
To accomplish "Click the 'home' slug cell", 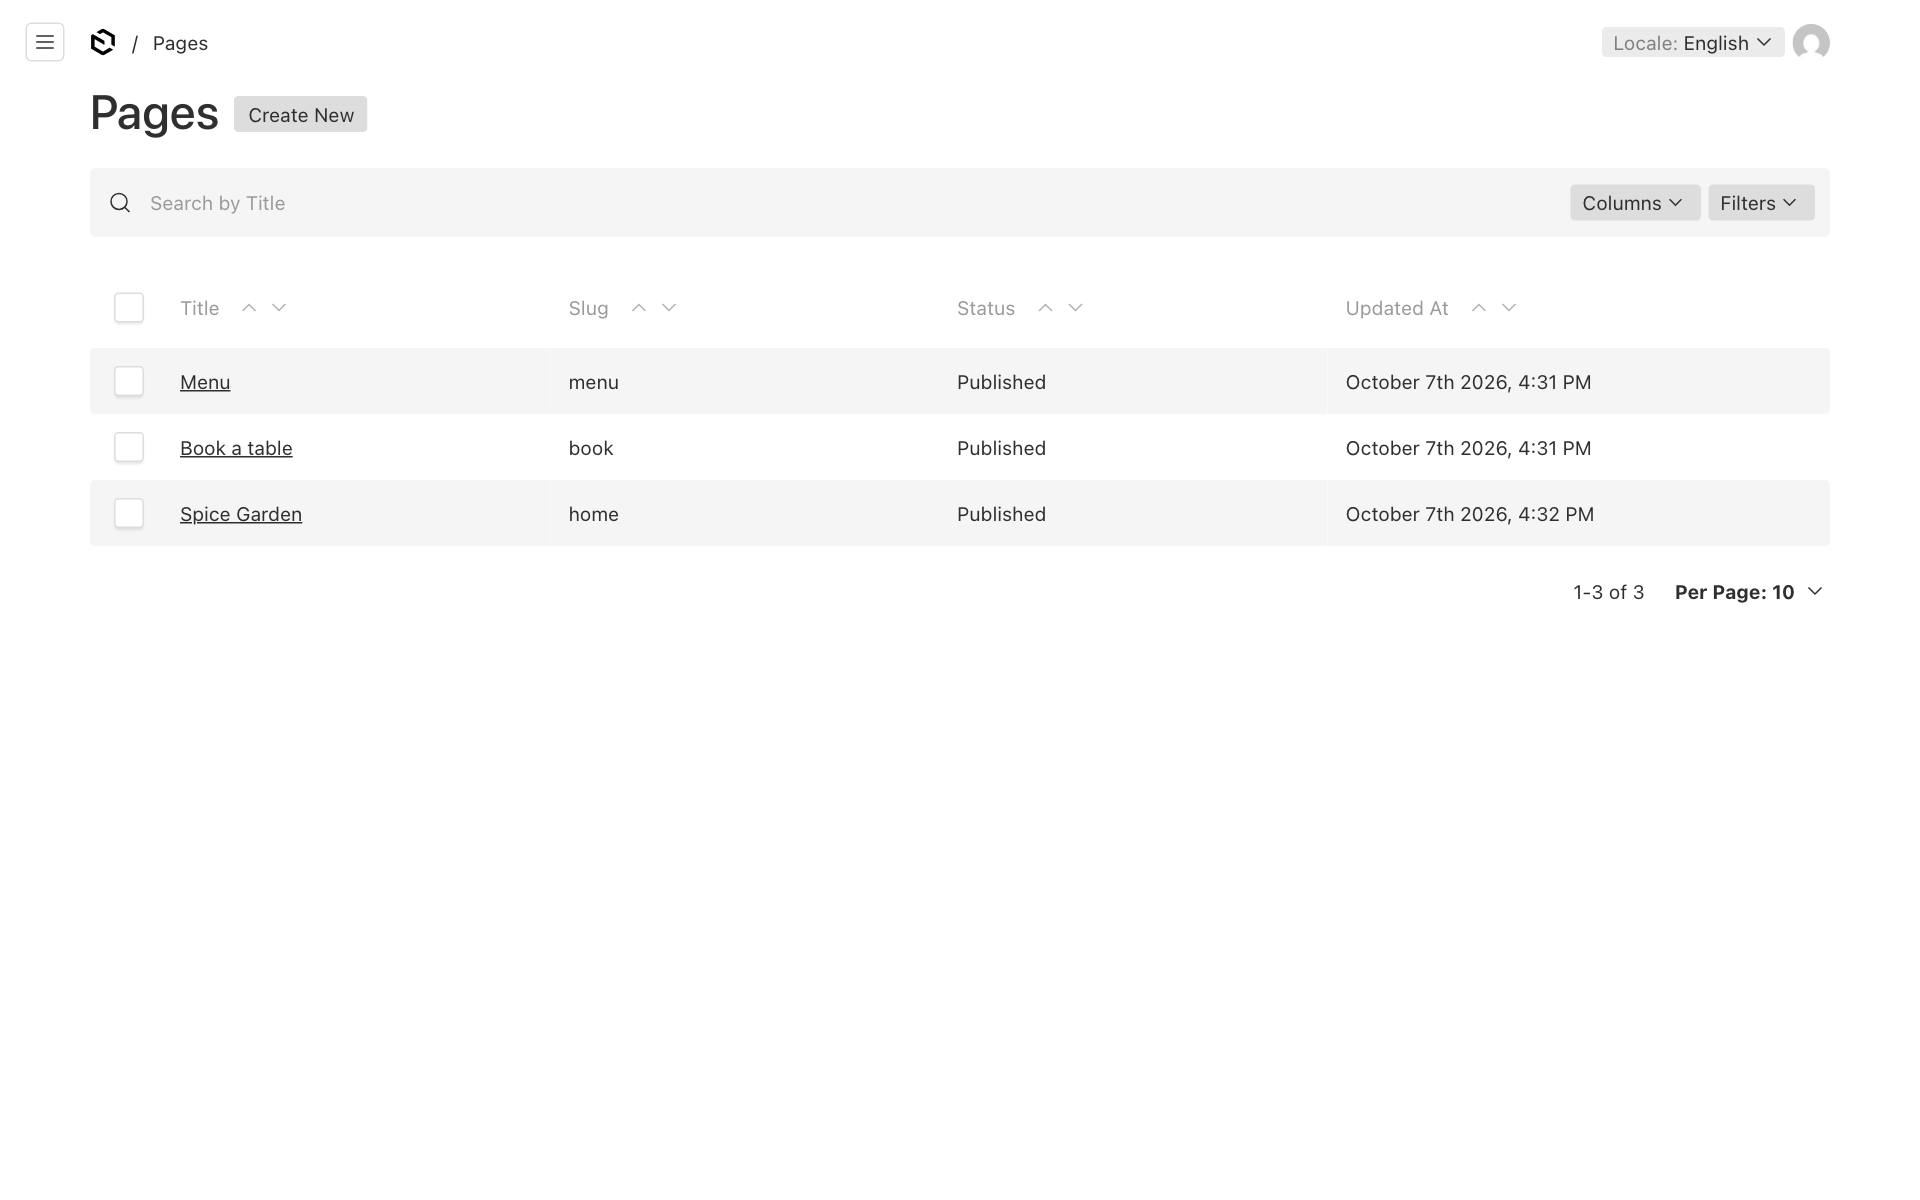I will [x=594, y=514].
